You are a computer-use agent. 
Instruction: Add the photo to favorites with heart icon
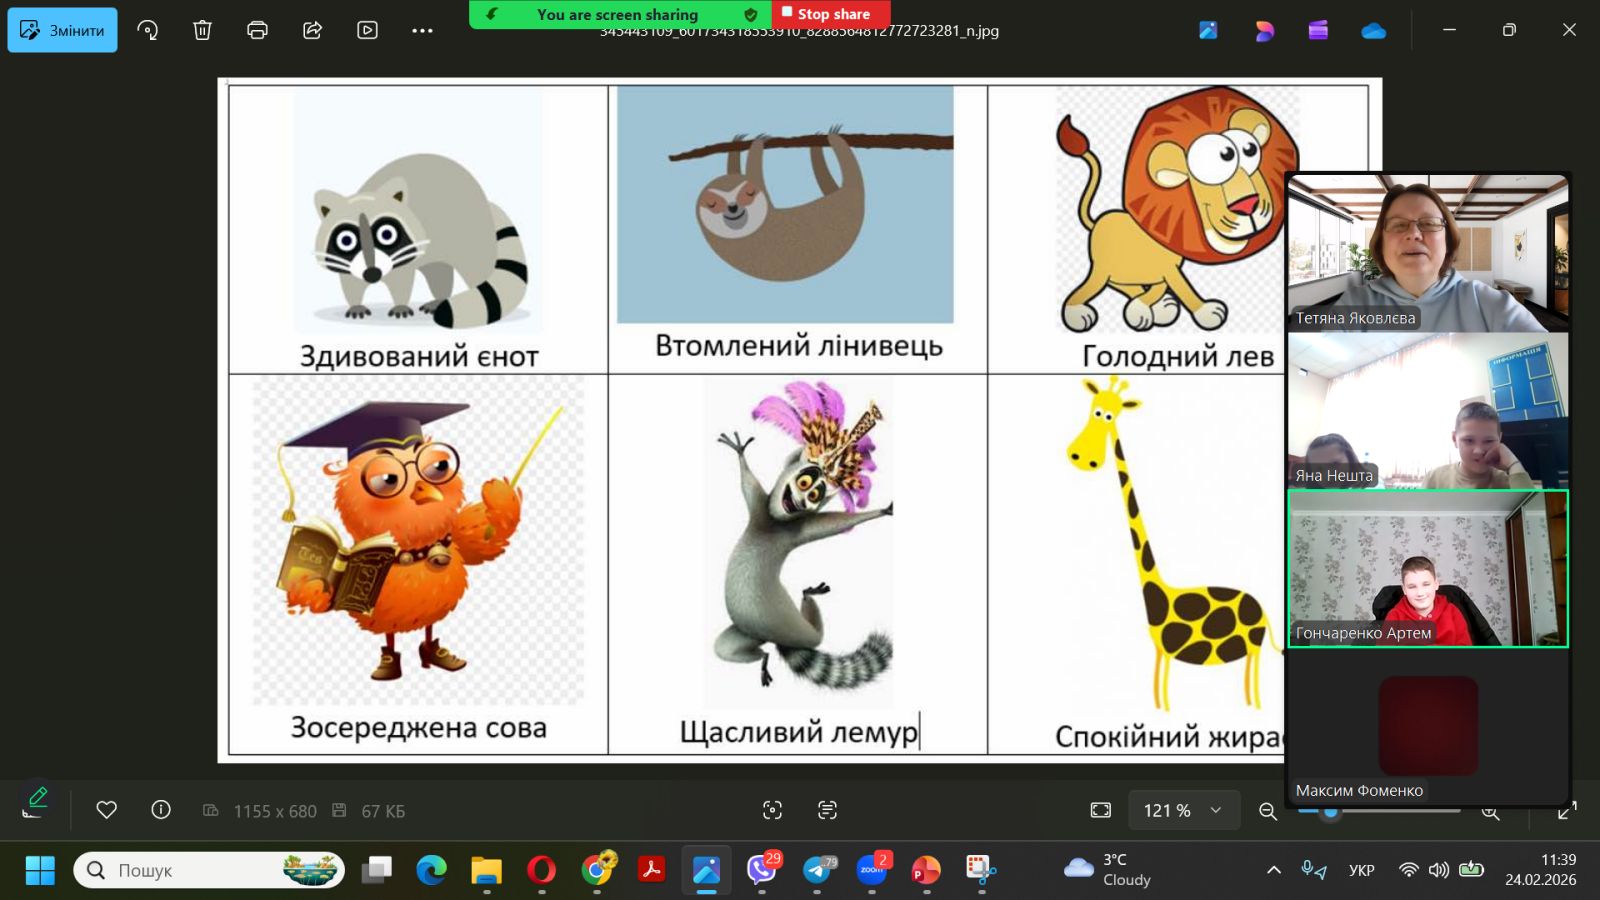[106, 810]
